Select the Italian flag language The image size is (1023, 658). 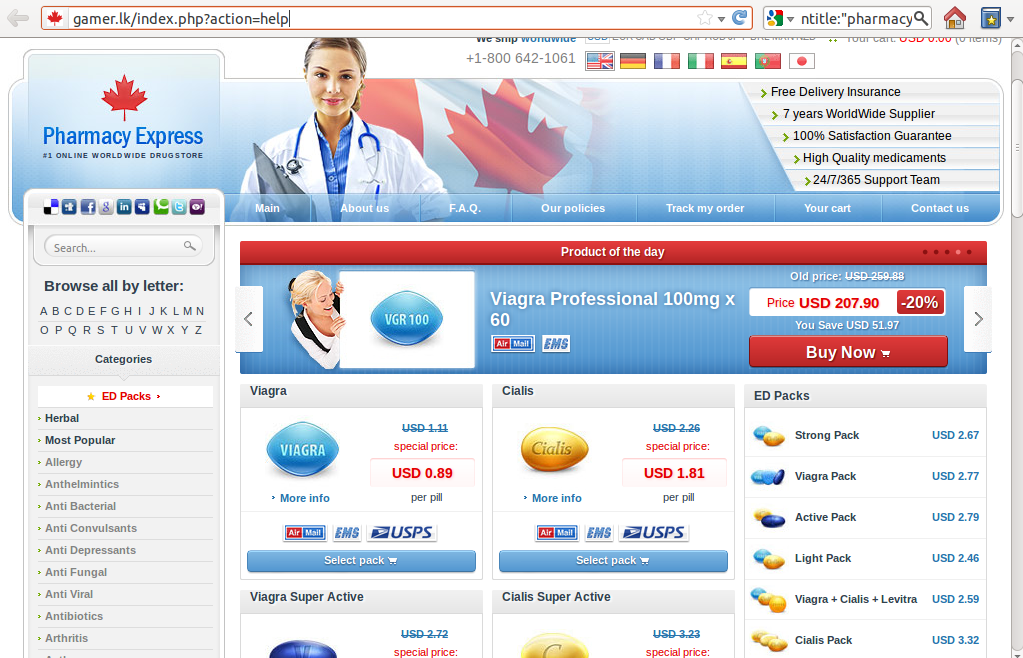pos(701,61)
